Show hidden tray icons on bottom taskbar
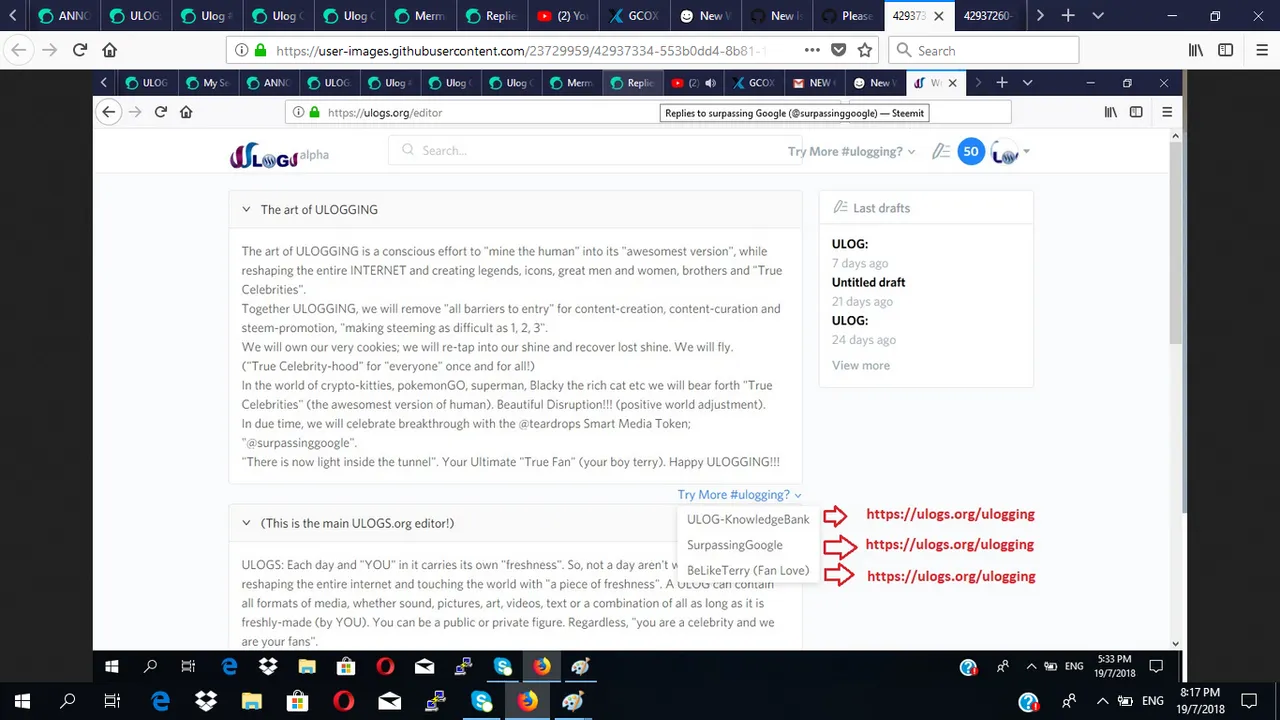1280x720 pixels. (1102, 702)
